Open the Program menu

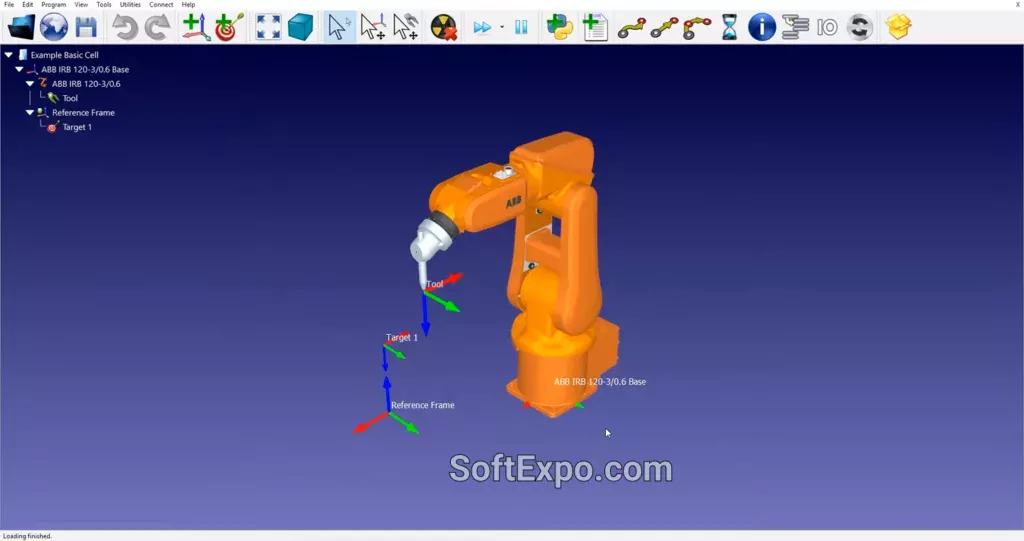(x=54, y=5)
